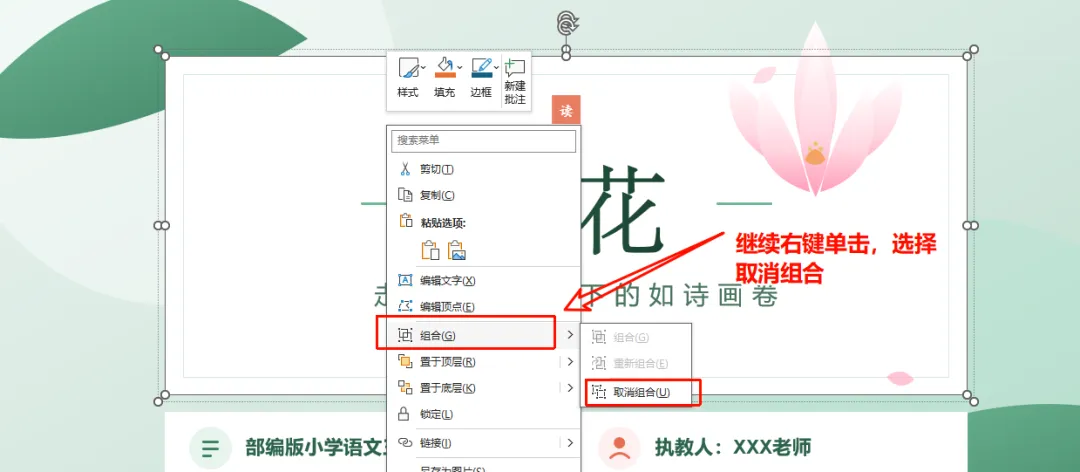1080x472 pixels.
Task: Choose 锁定(L) lock entry
Action: click(x=484, y=415)
